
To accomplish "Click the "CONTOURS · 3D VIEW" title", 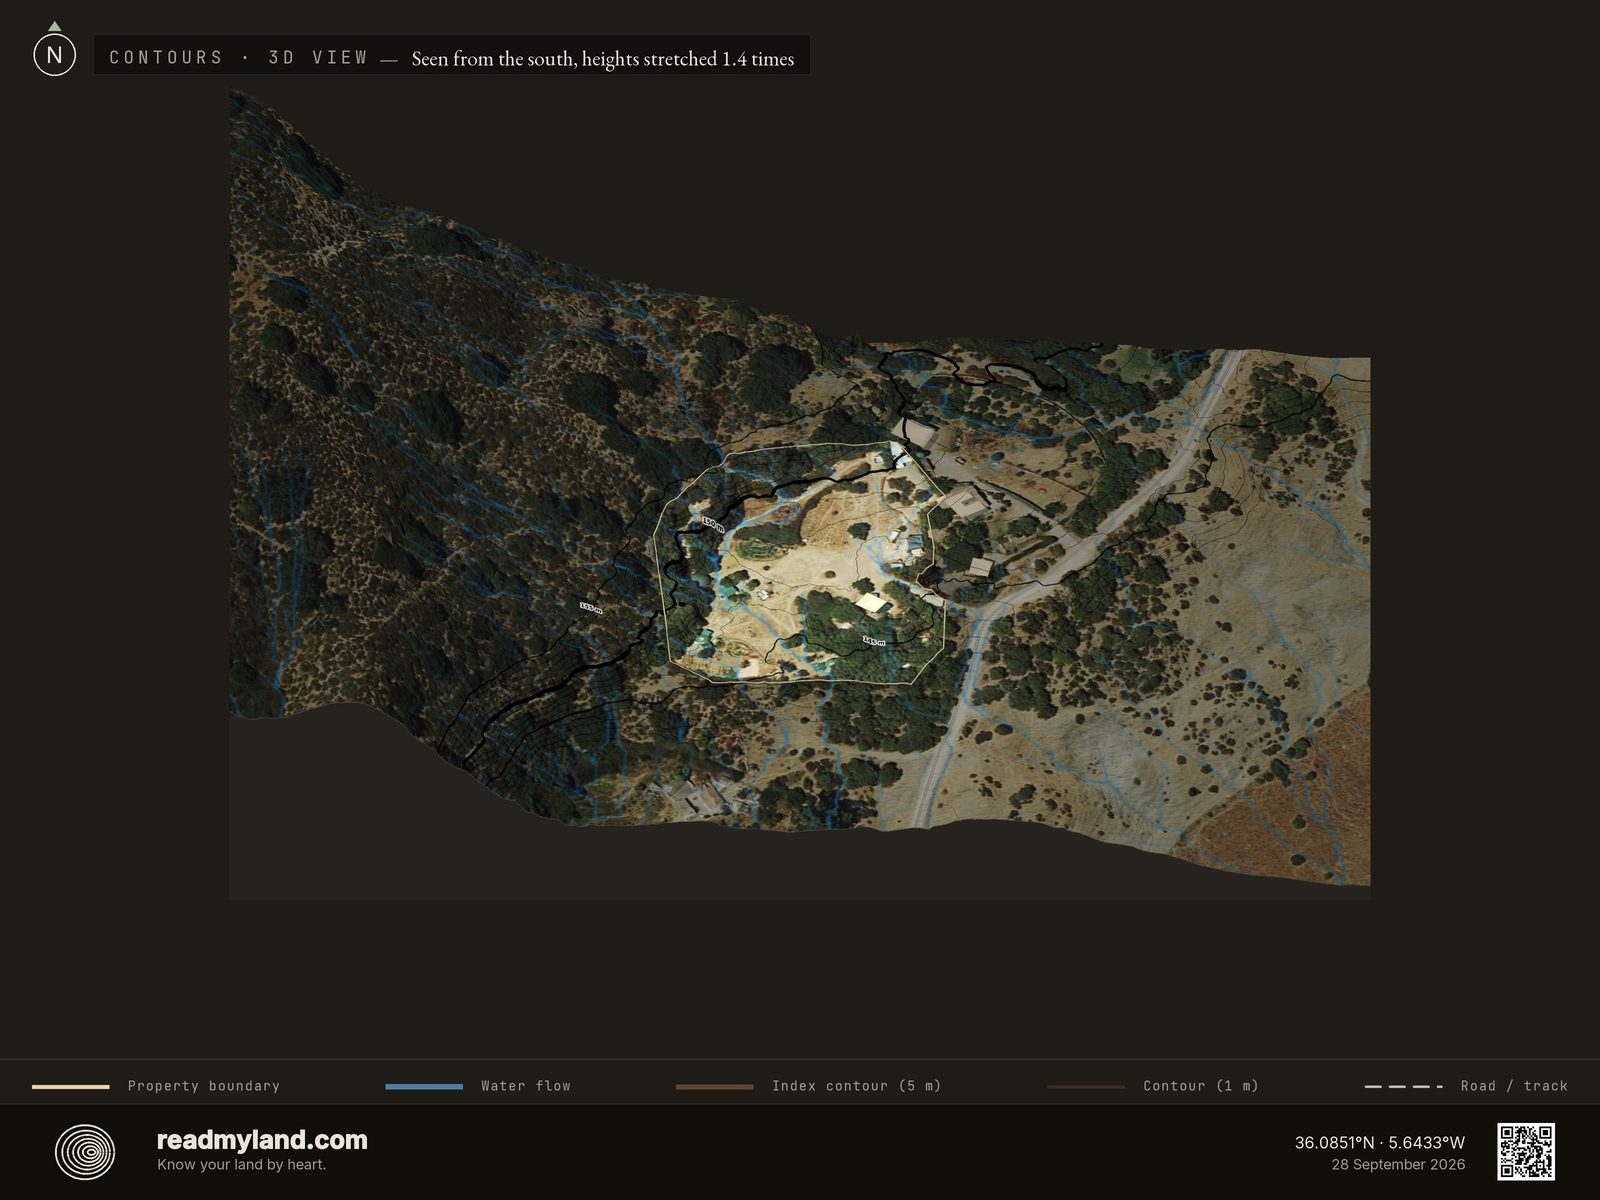I will click(x=239, y=57).
